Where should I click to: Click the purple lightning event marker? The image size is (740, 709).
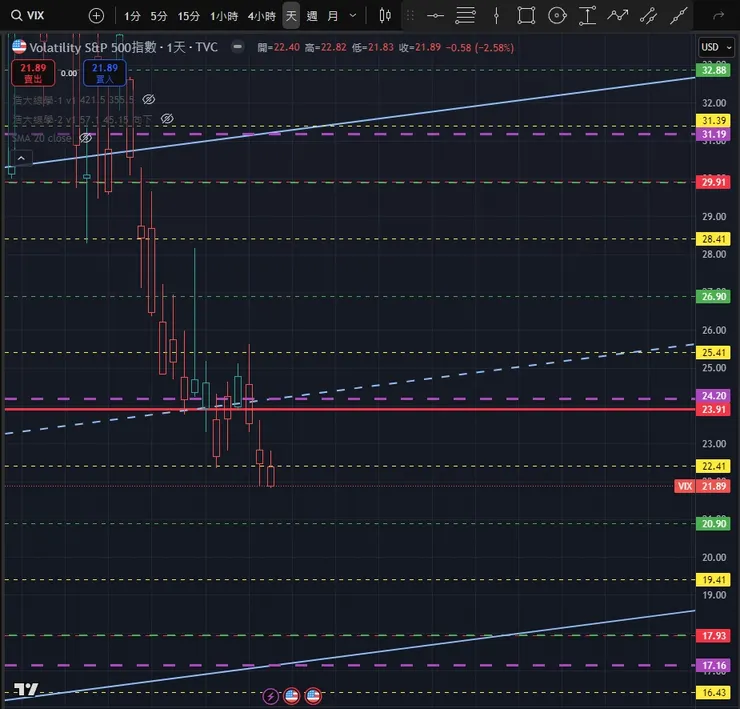point(270,696)
